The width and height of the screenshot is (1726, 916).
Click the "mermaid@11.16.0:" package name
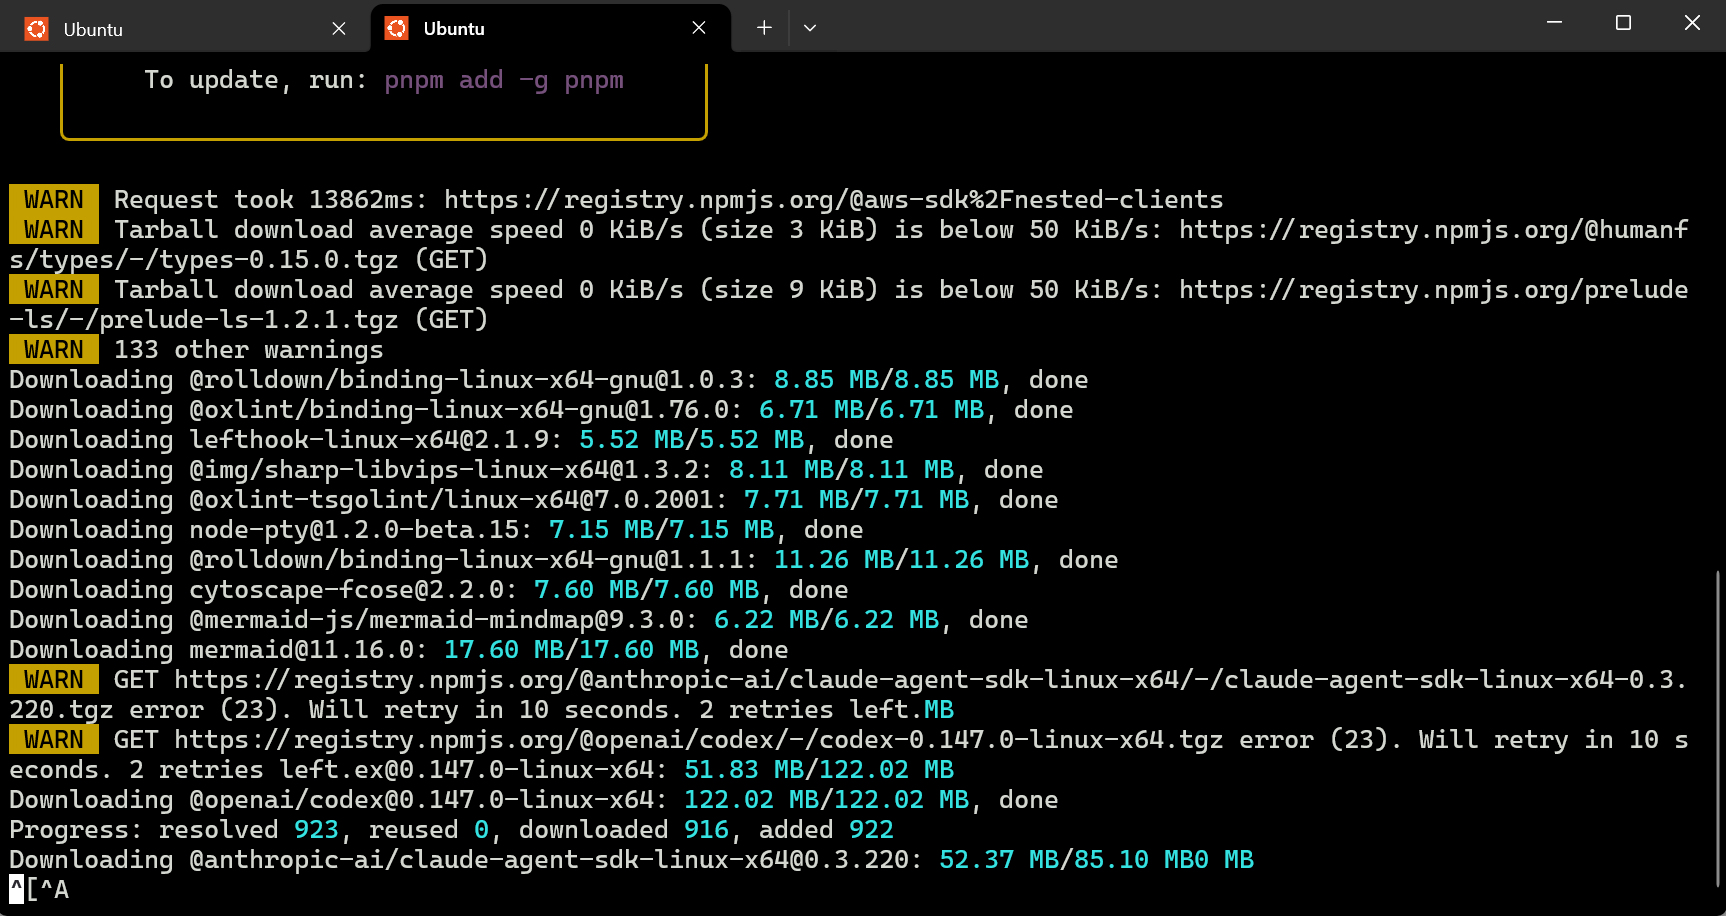coord(309,650)
